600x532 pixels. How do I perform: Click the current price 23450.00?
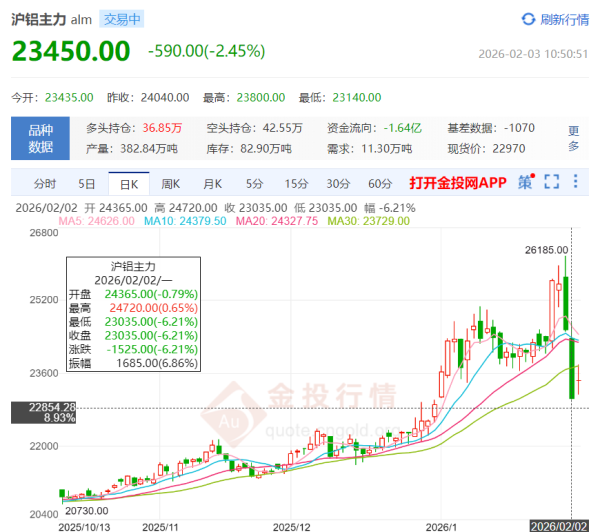click(71, 51)
